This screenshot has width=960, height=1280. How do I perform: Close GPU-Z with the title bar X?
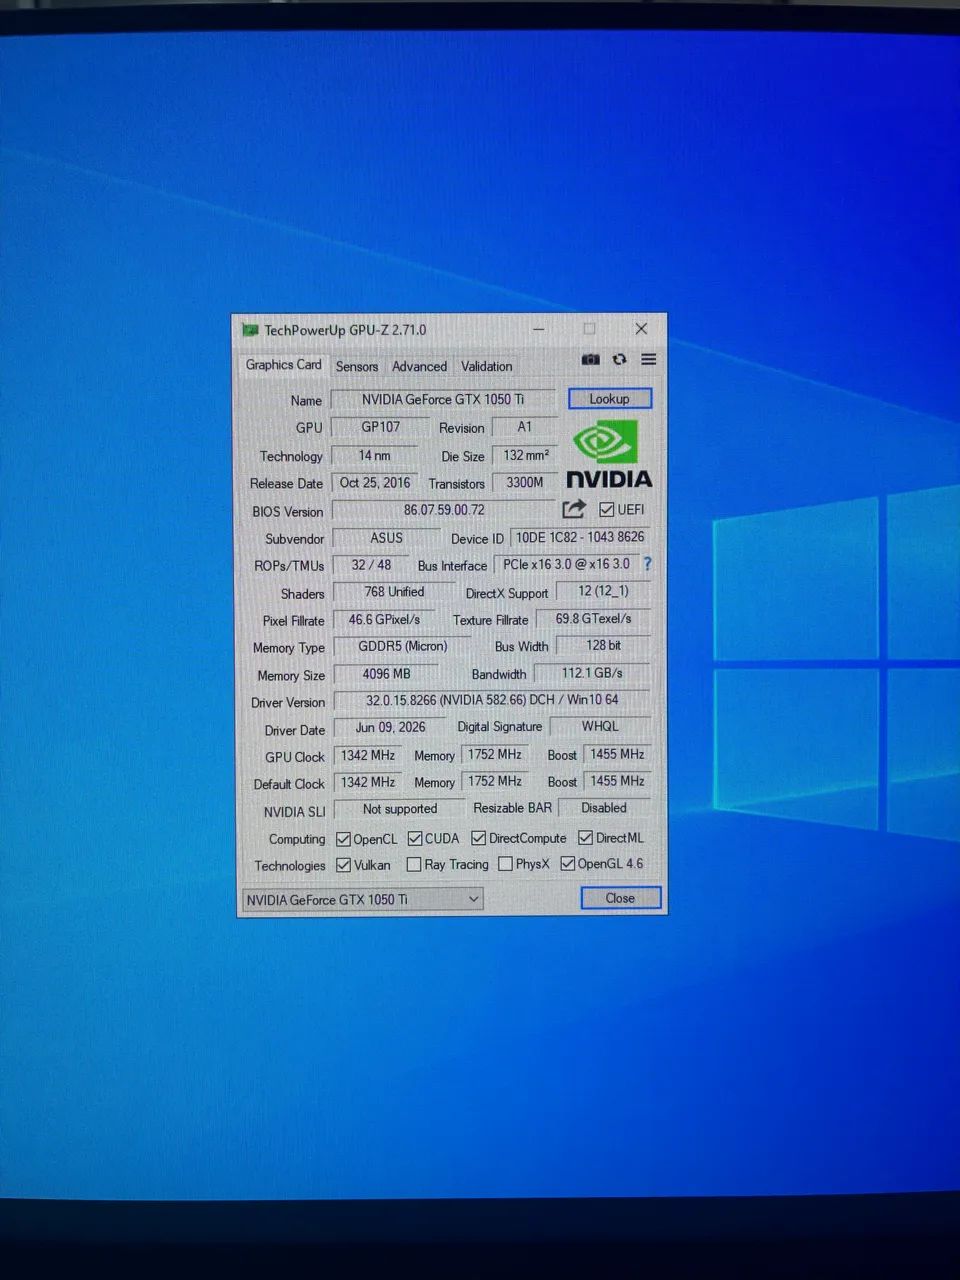point(641,328)
